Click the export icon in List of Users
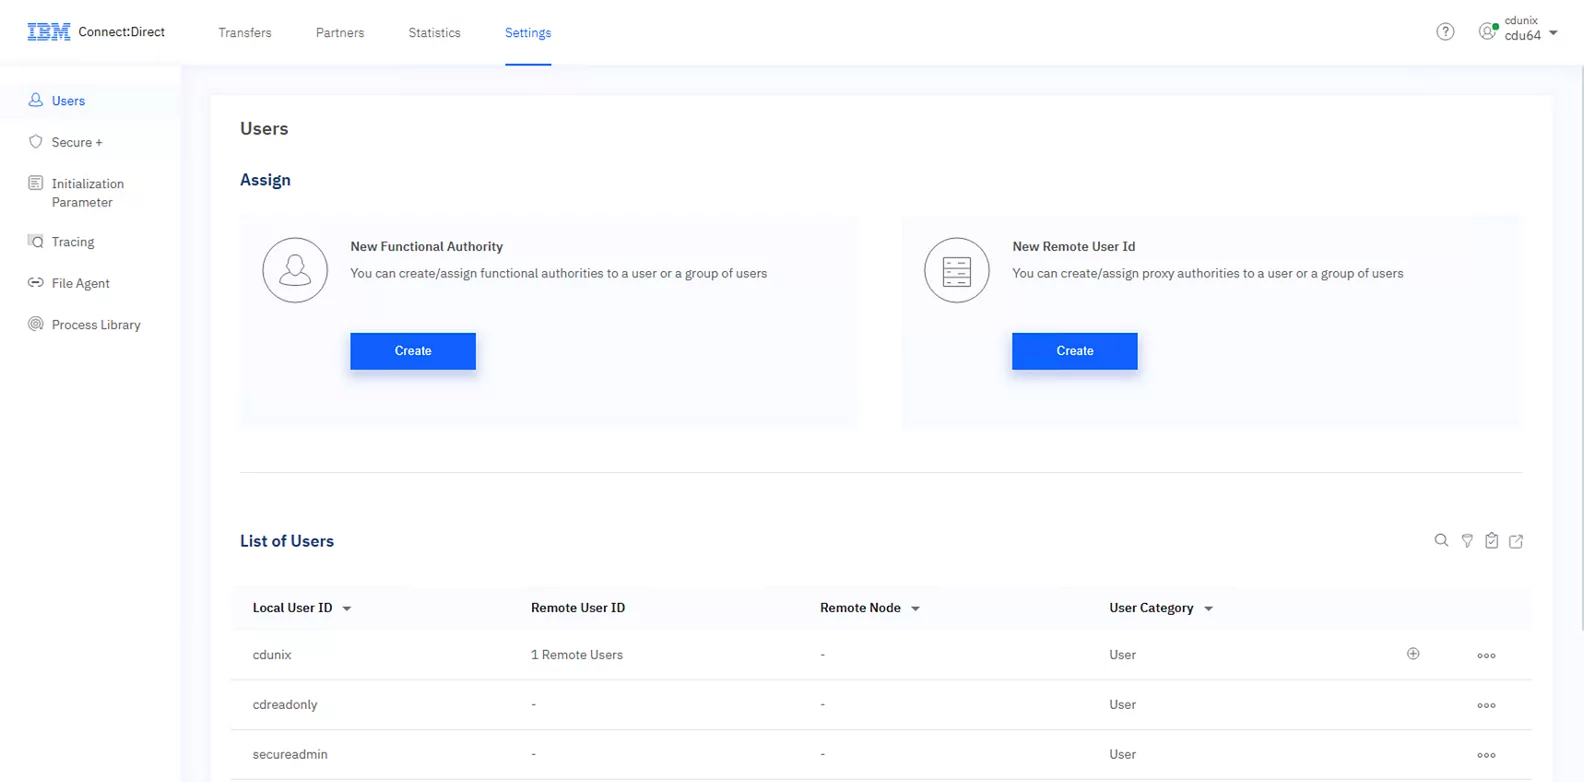Viewport: 1584px width, 782px height. (x=1516, y=541)
